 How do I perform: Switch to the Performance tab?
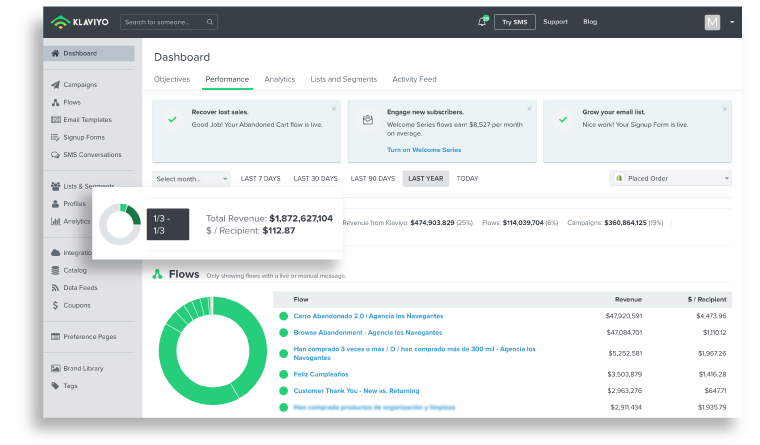click(x=227, y=79)
